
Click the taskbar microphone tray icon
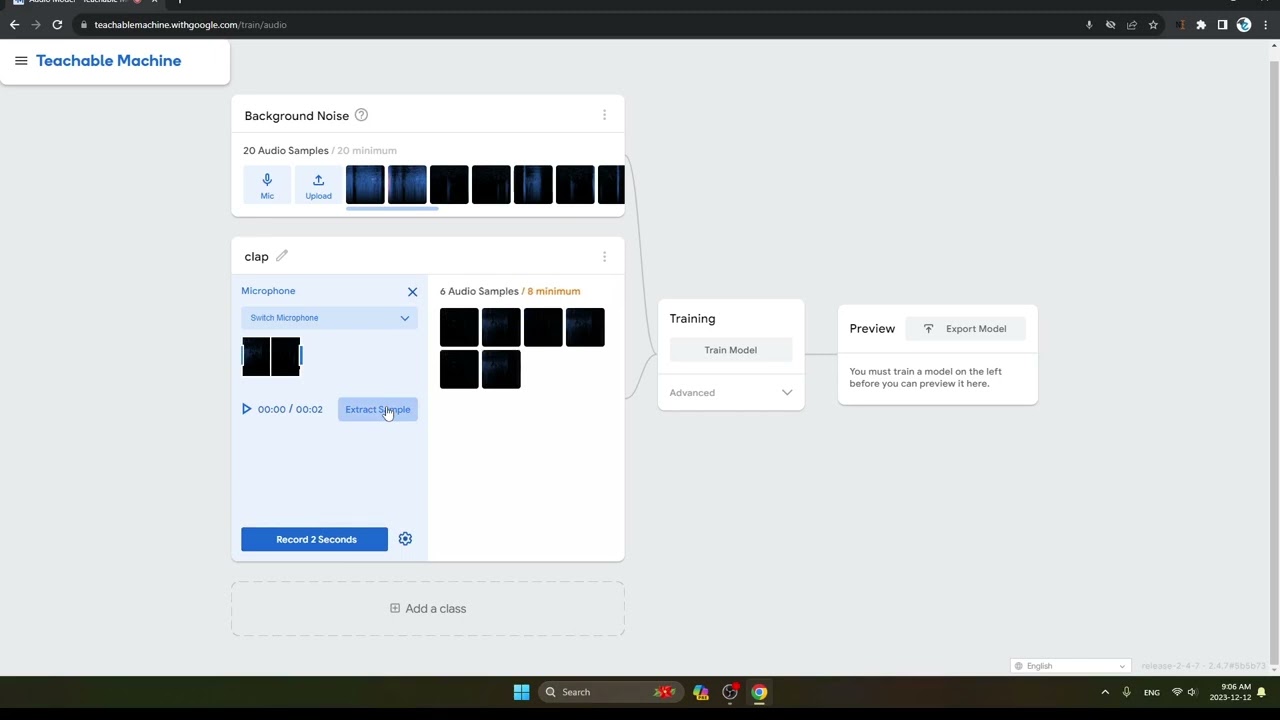coord(1126,692)
